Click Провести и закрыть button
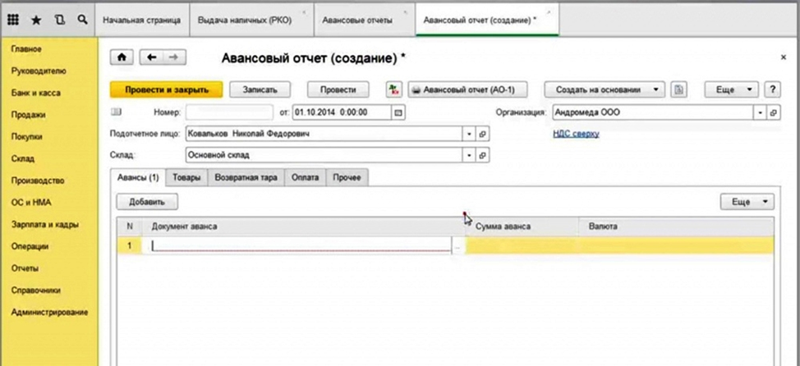Image resolution: width=800 pixels, height=366 pixels. (167, 90)
